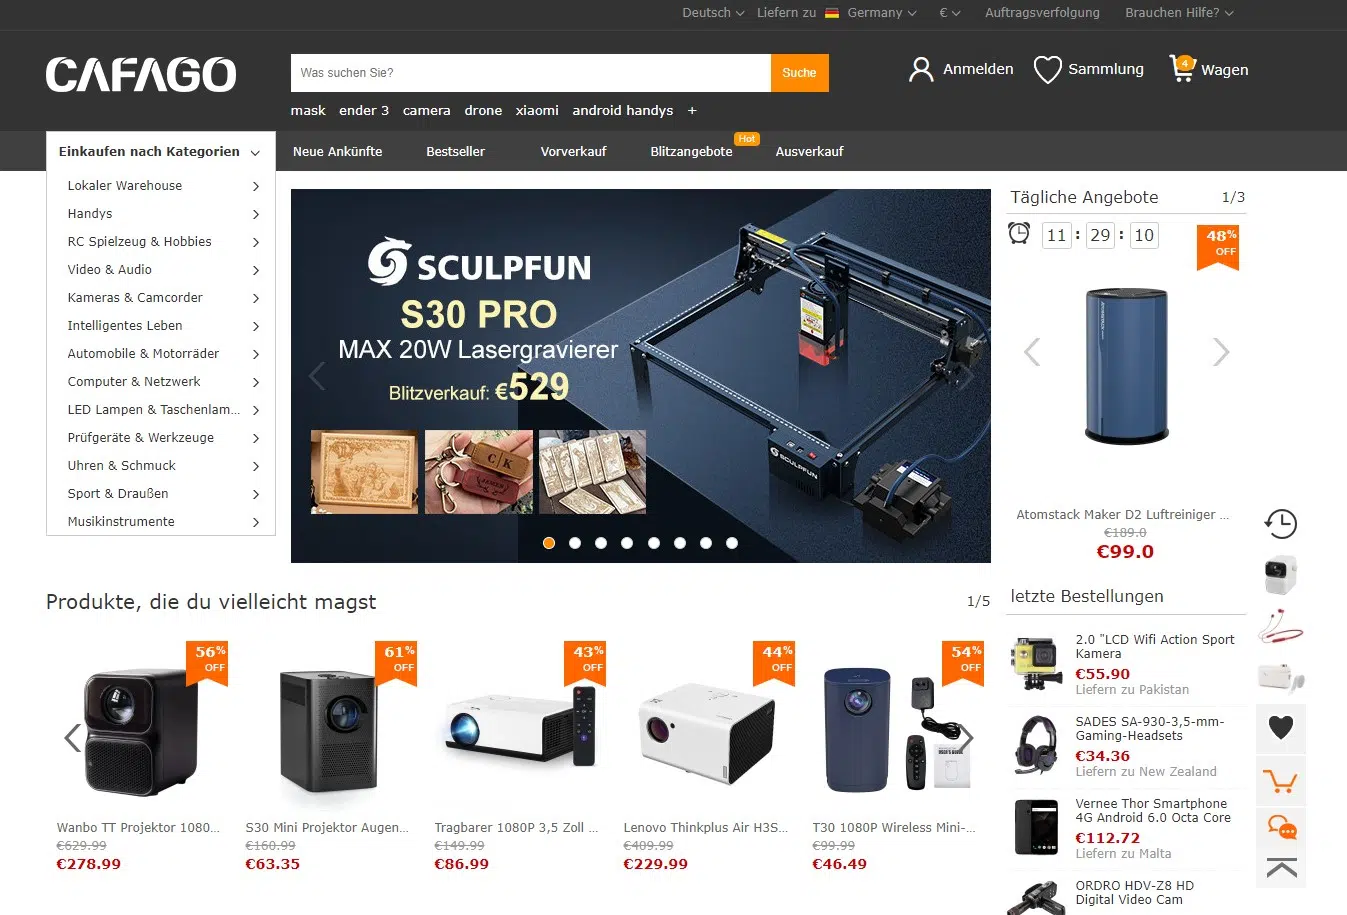Open the euro currency dropdown

pyautogui.click(x=950, y=13)
